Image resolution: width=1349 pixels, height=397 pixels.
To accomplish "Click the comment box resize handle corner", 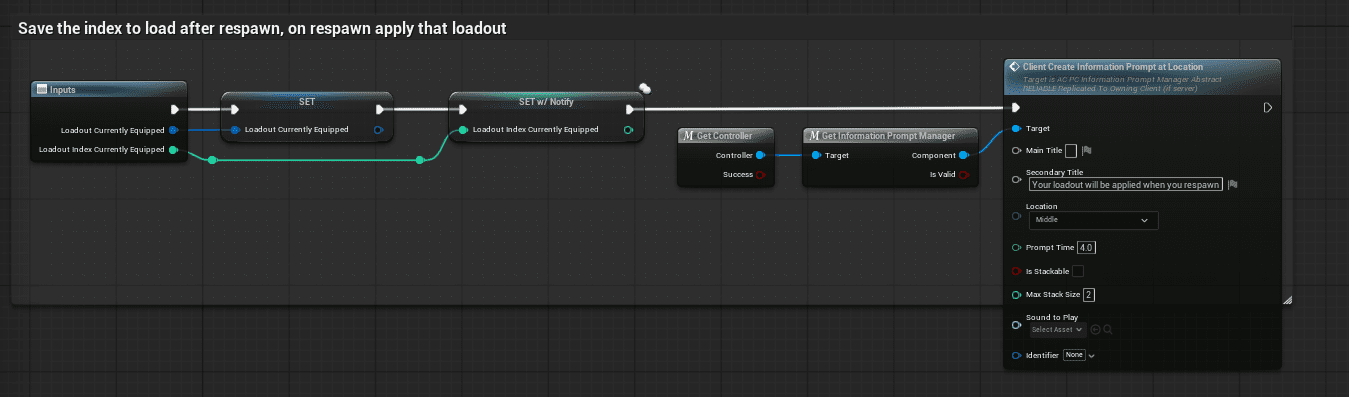I will pyautogui.click(x=1287, y=299).
